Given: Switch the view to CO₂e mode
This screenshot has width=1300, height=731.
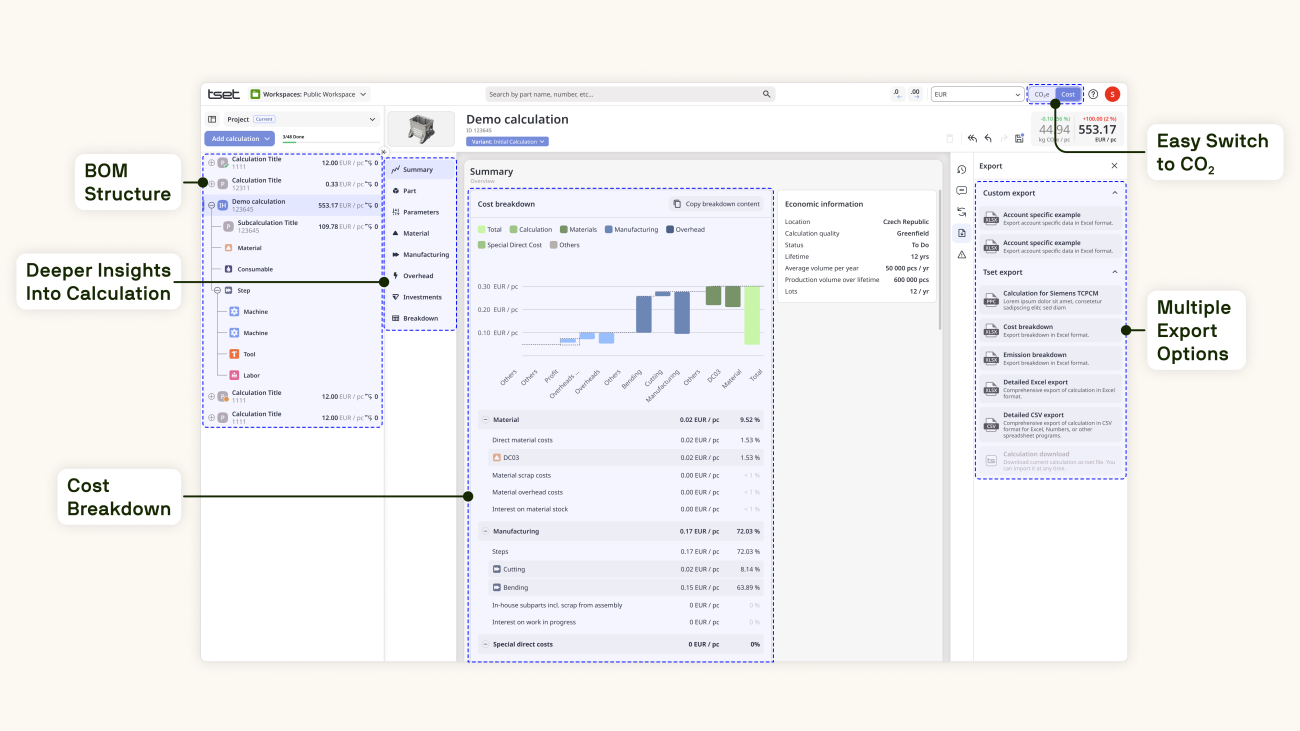Looking at the screenshot, I should click(x=1042, y=94).
